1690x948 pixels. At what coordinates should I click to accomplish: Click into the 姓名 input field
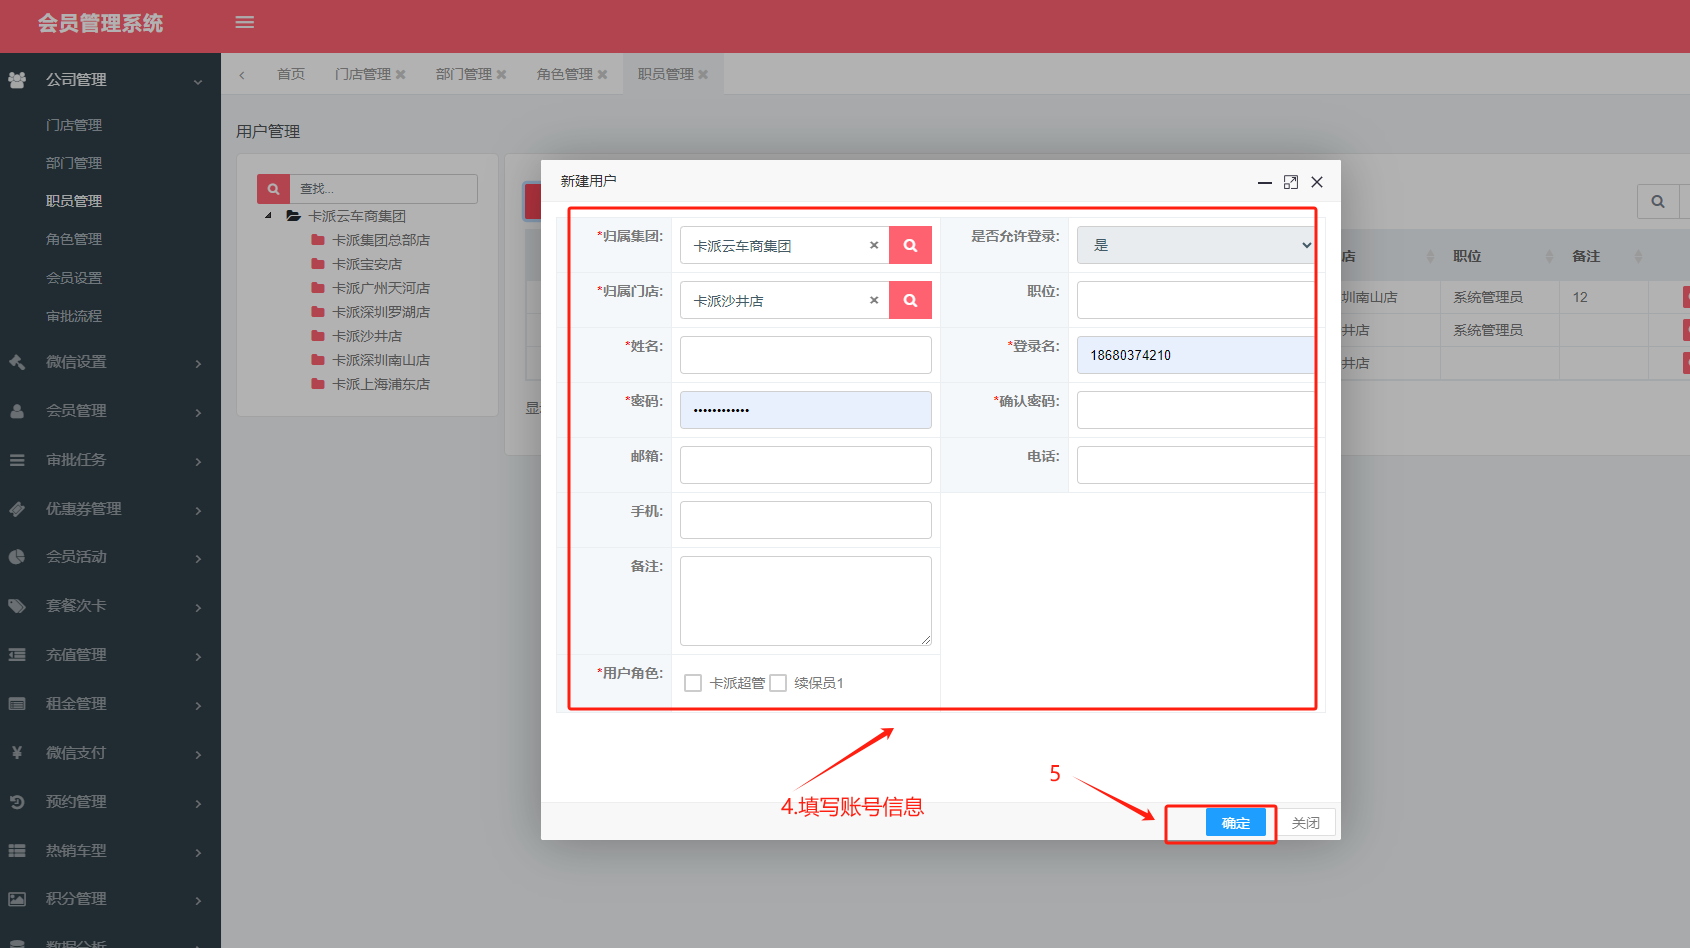click(805, 355)
